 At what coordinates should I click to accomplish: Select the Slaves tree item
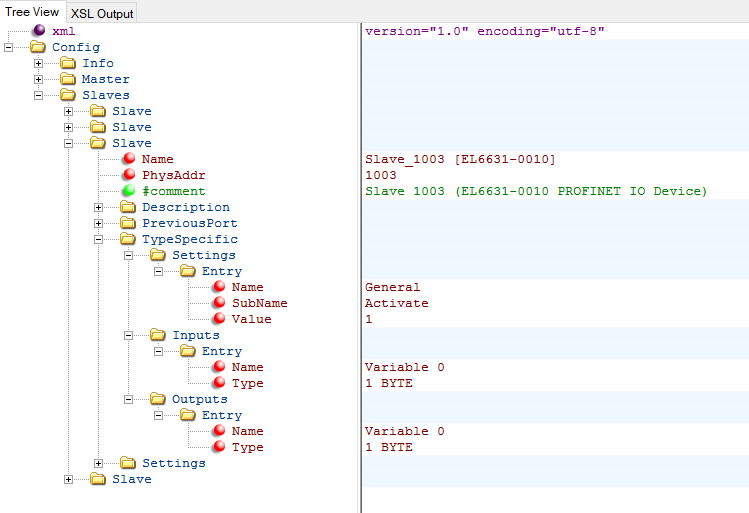click(105, 95)
